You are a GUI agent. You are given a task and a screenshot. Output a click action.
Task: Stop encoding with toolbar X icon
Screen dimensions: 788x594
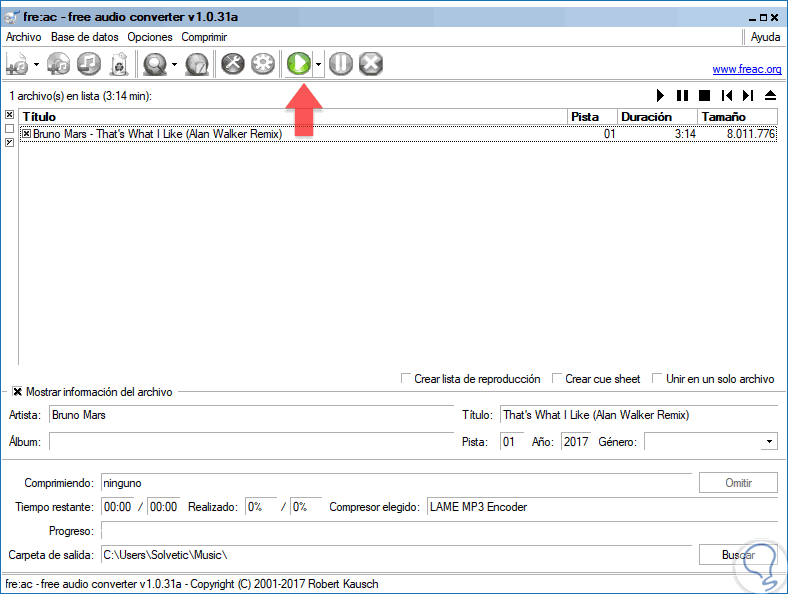pyautogui.click(x=371, y=64)
